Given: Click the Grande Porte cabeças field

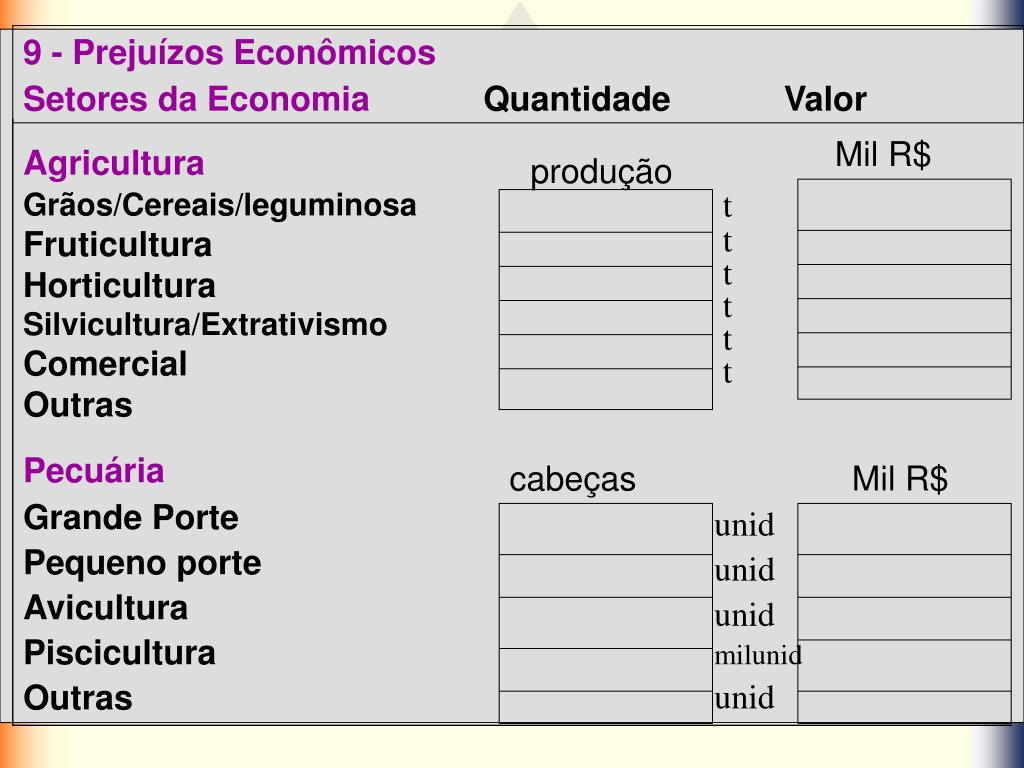Looking at the screenshot, I should (605, 529).
